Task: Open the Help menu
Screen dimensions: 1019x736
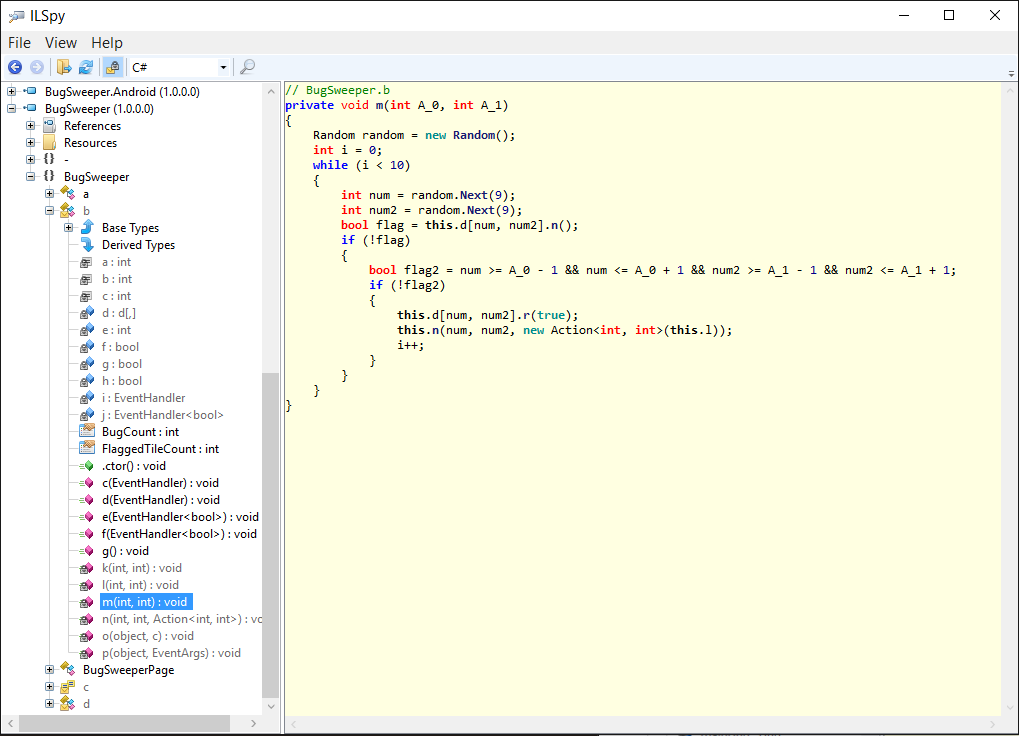Action: 107,43
